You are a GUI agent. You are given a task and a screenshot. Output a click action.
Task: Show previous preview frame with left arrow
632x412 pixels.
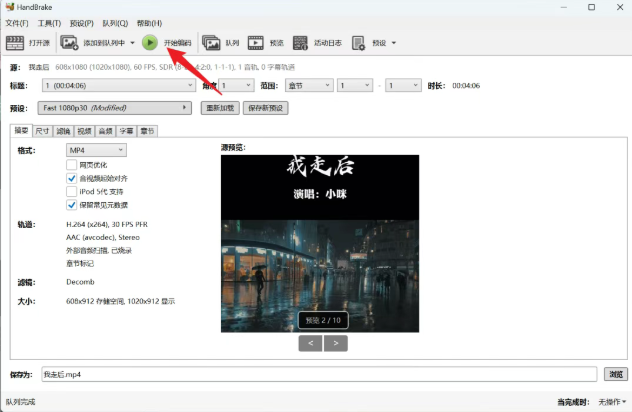[x=310, y=343]
